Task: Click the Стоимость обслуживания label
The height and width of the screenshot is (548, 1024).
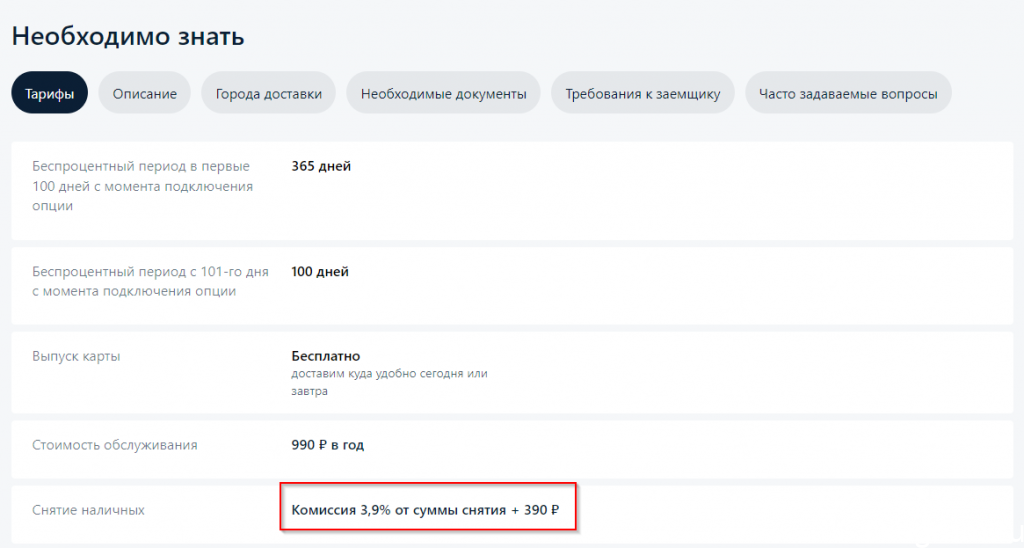Action: 114,445
